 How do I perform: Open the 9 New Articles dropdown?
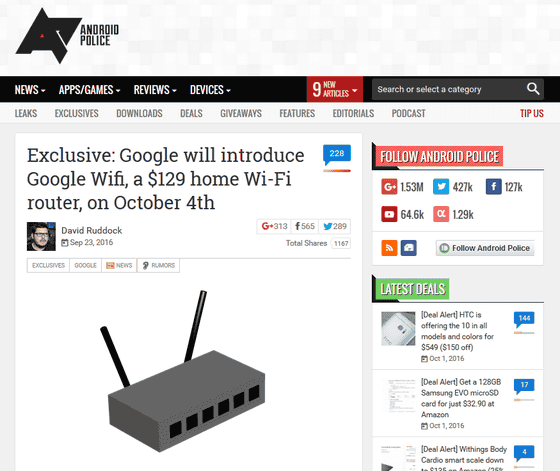pyautogui.click(x=335, y=89)
